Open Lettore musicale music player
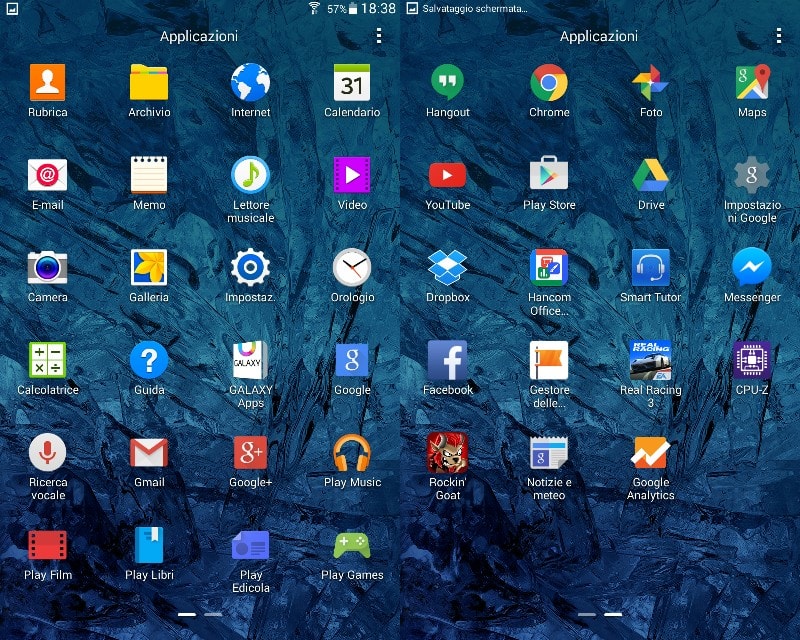800x640 pixels. click(x=250, y=175)
